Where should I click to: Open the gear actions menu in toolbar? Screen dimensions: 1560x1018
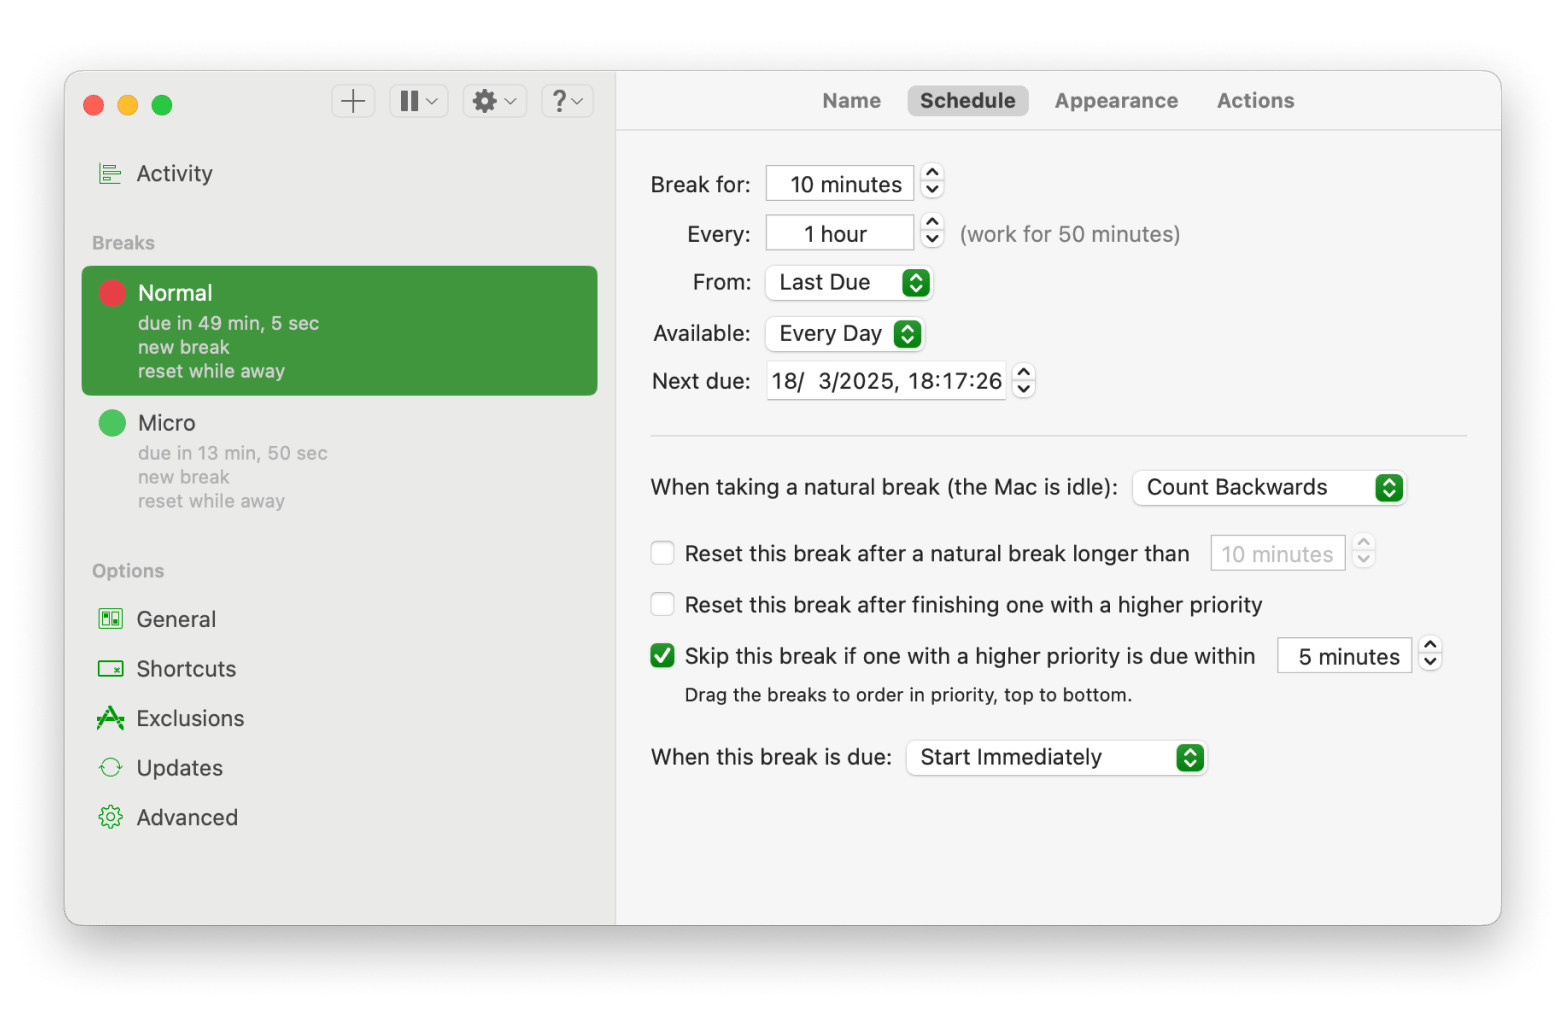pos(494,101)
